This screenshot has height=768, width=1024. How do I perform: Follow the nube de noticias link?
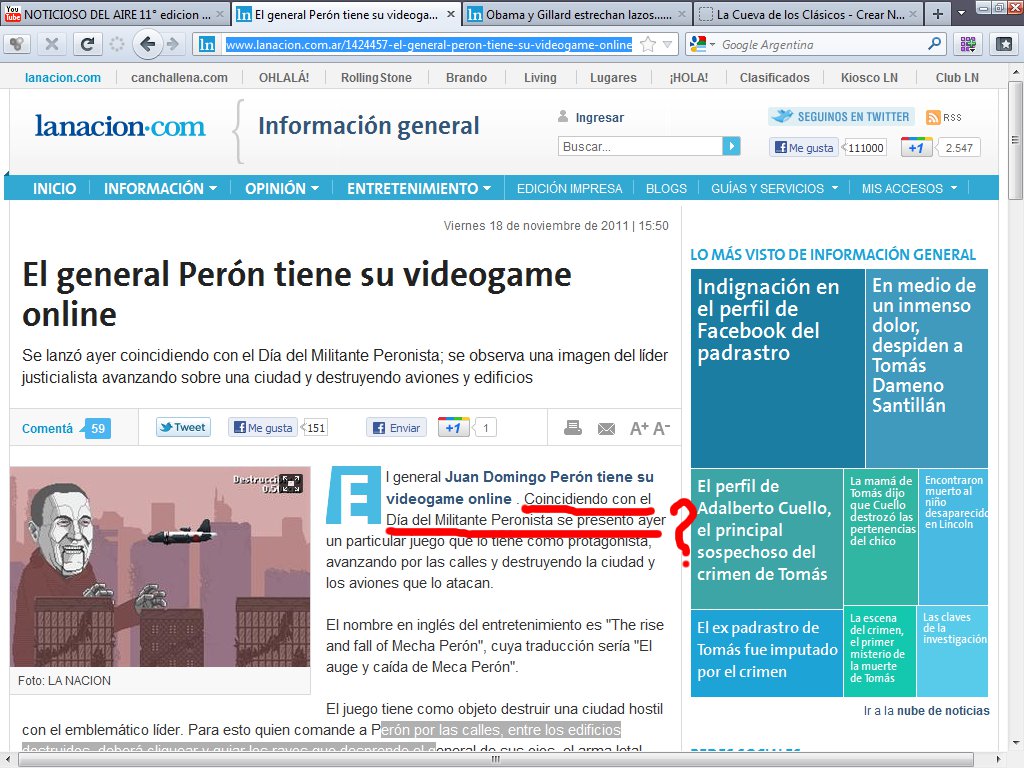click(x=943, y=711)
